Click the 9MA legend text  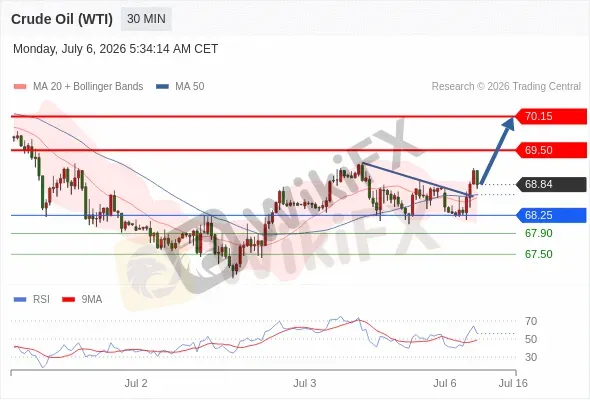[91, 300]
